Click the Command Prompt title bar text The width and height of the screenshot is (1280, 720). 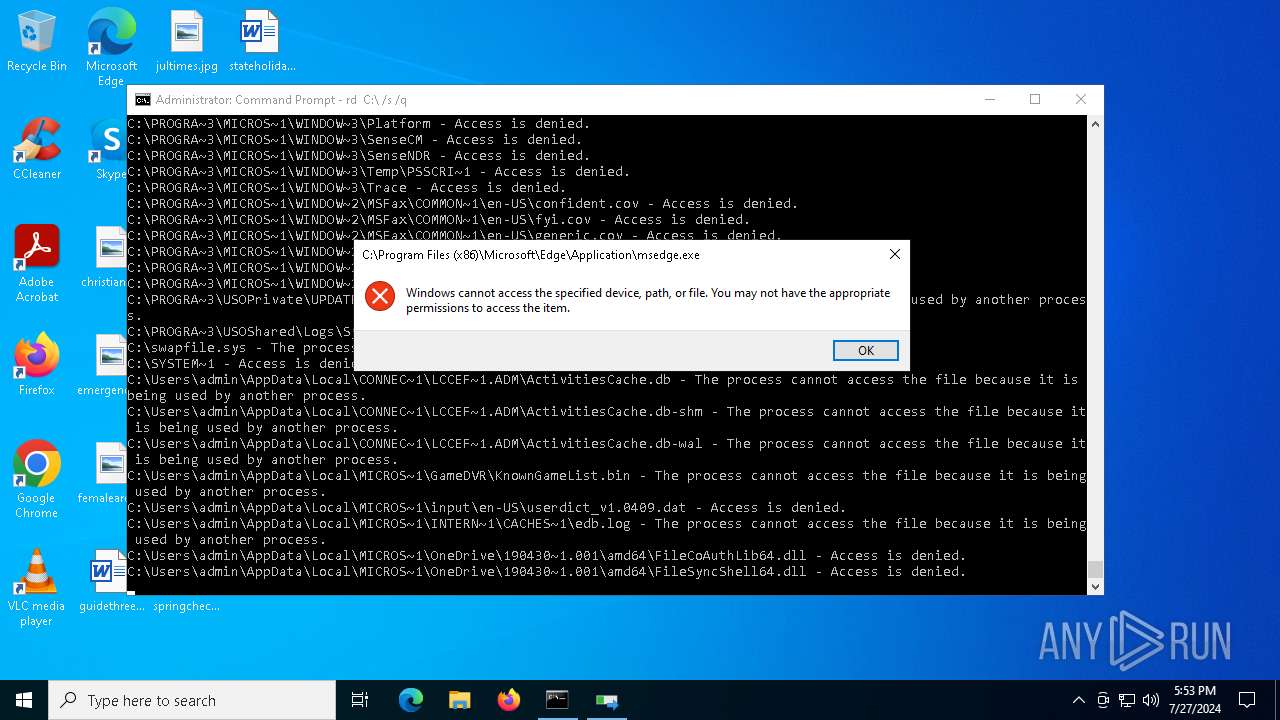pyautogui.click(x=281, y=100)
